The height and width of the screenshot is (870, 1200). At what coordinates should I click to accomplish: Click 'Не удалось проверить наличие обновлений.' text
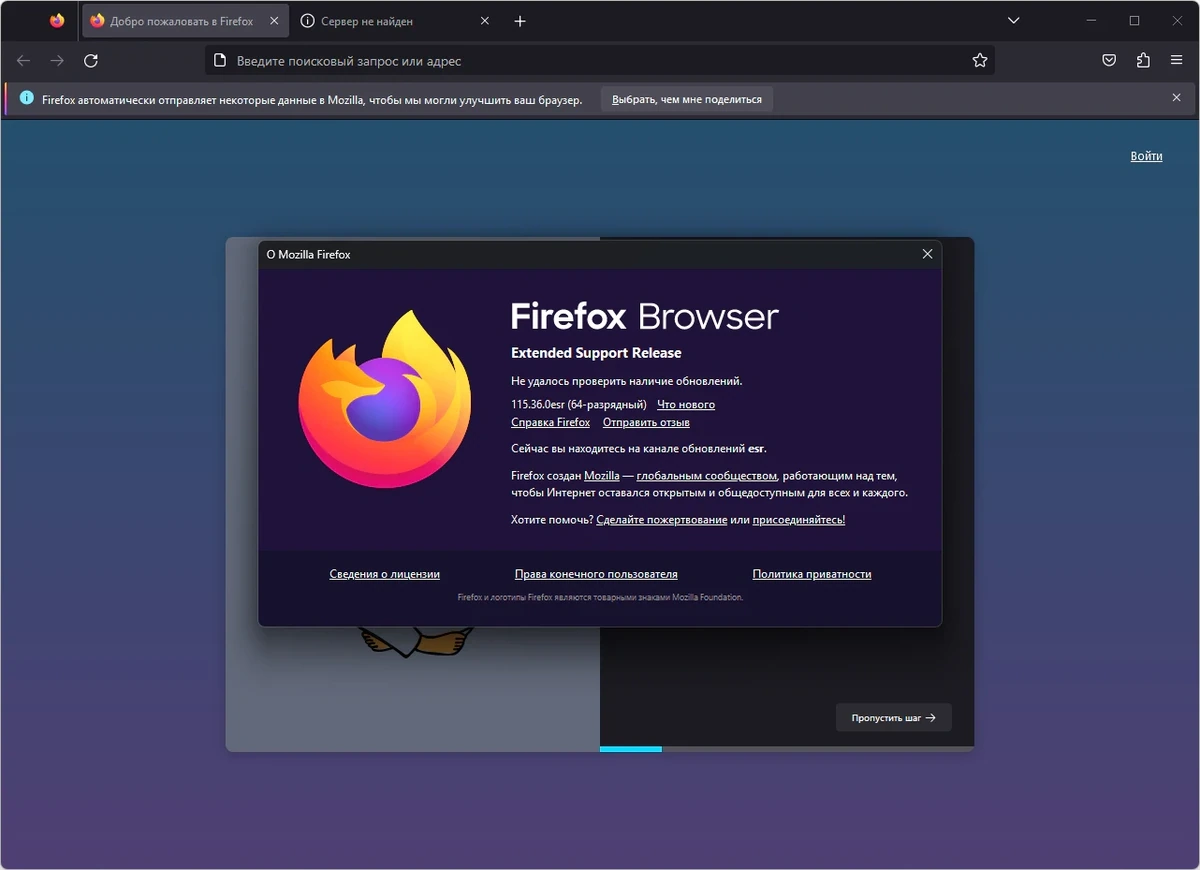coord(627,381)
